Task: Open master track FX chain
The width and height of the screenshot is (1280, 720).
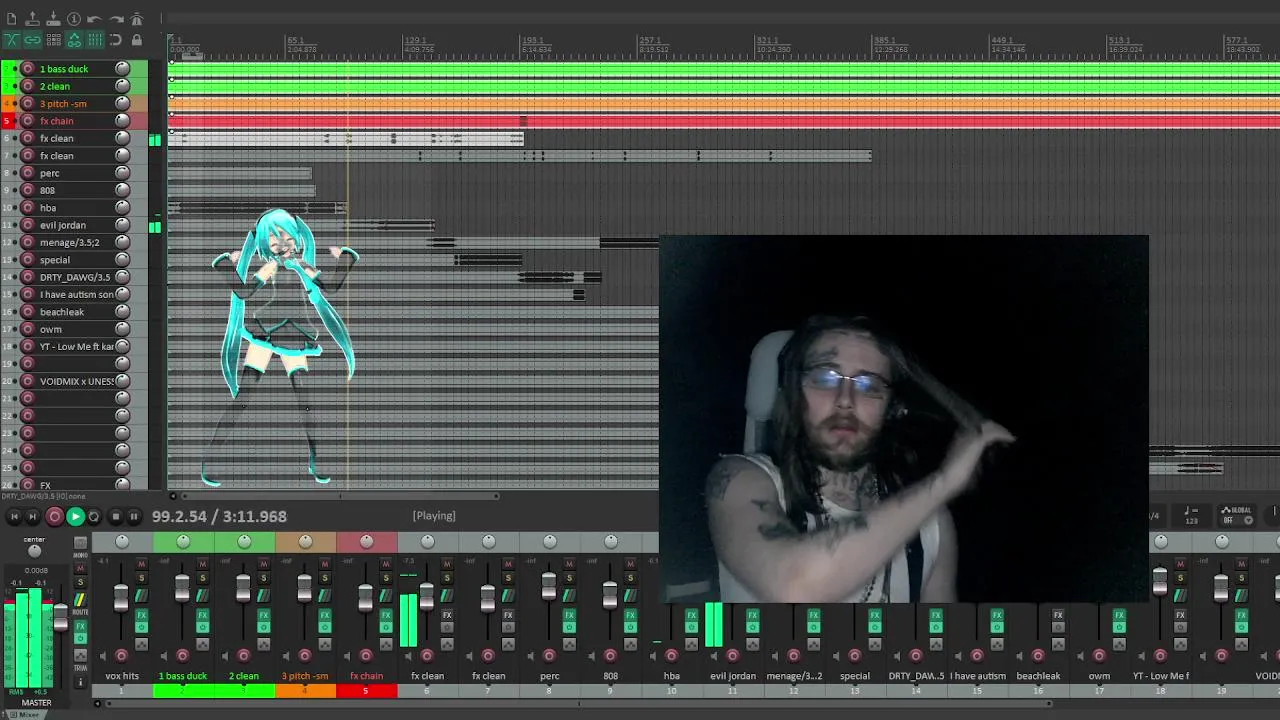Action: point(80,627)
